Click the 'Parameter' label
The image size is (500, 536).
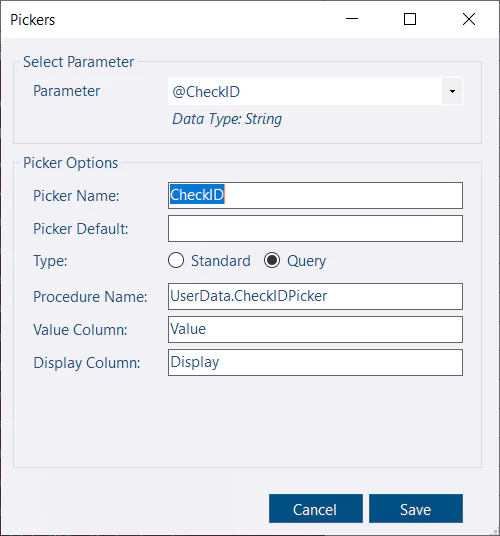67,91
